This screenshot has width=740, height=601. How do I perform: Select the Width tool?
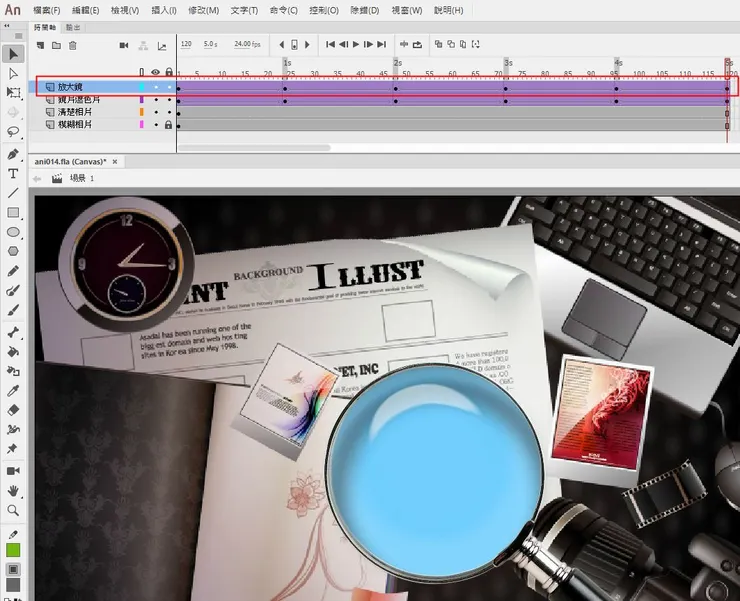[x=13, y=429]
